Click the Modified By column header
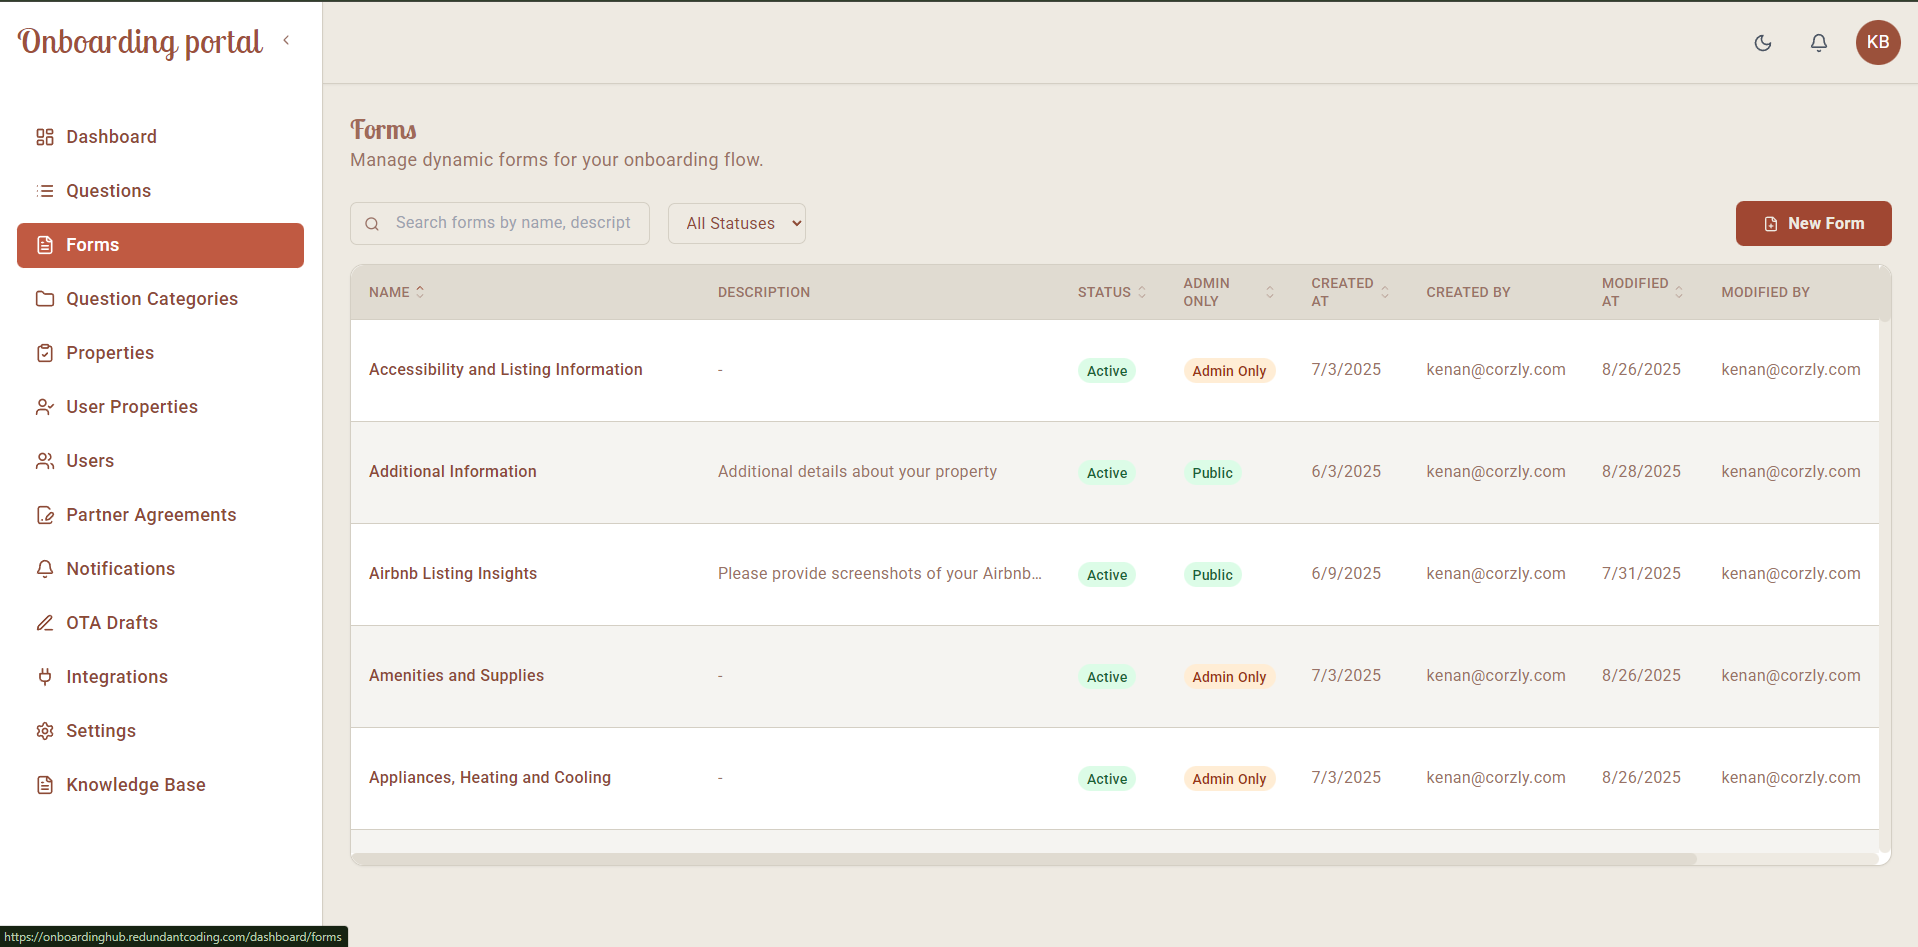The width and height of the screenshot is (1918, 947). tap(1765, 292)
